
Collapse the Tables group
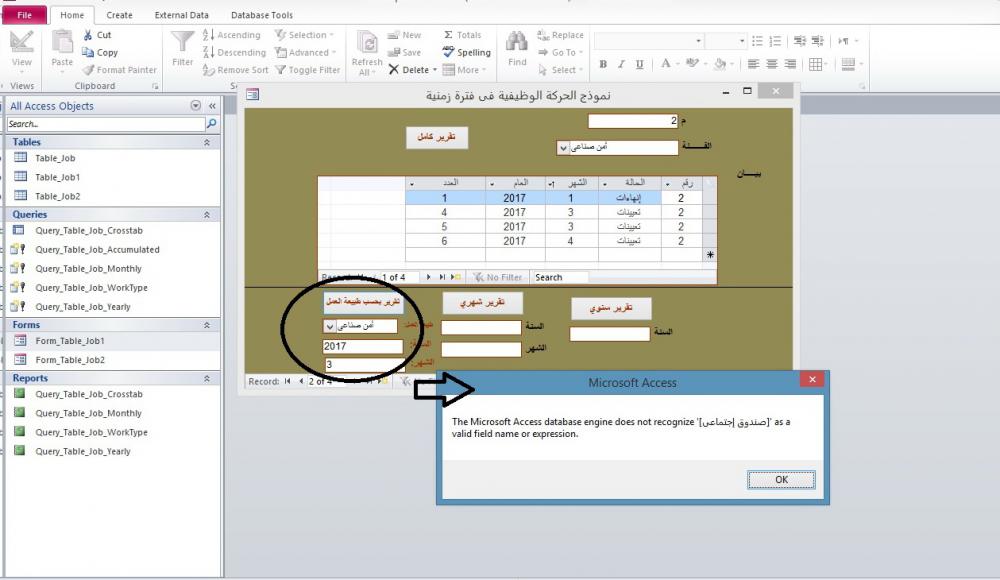point(207,142)
